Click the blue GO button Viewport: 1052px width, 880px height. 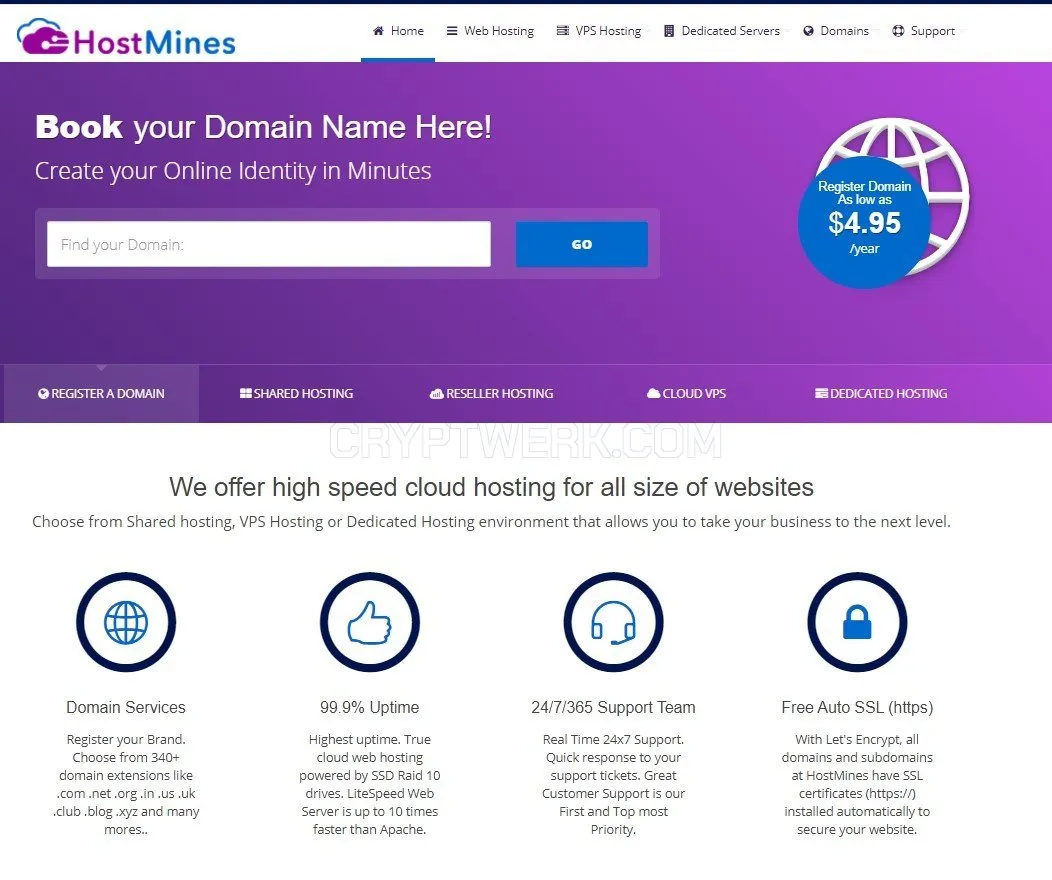582,244
